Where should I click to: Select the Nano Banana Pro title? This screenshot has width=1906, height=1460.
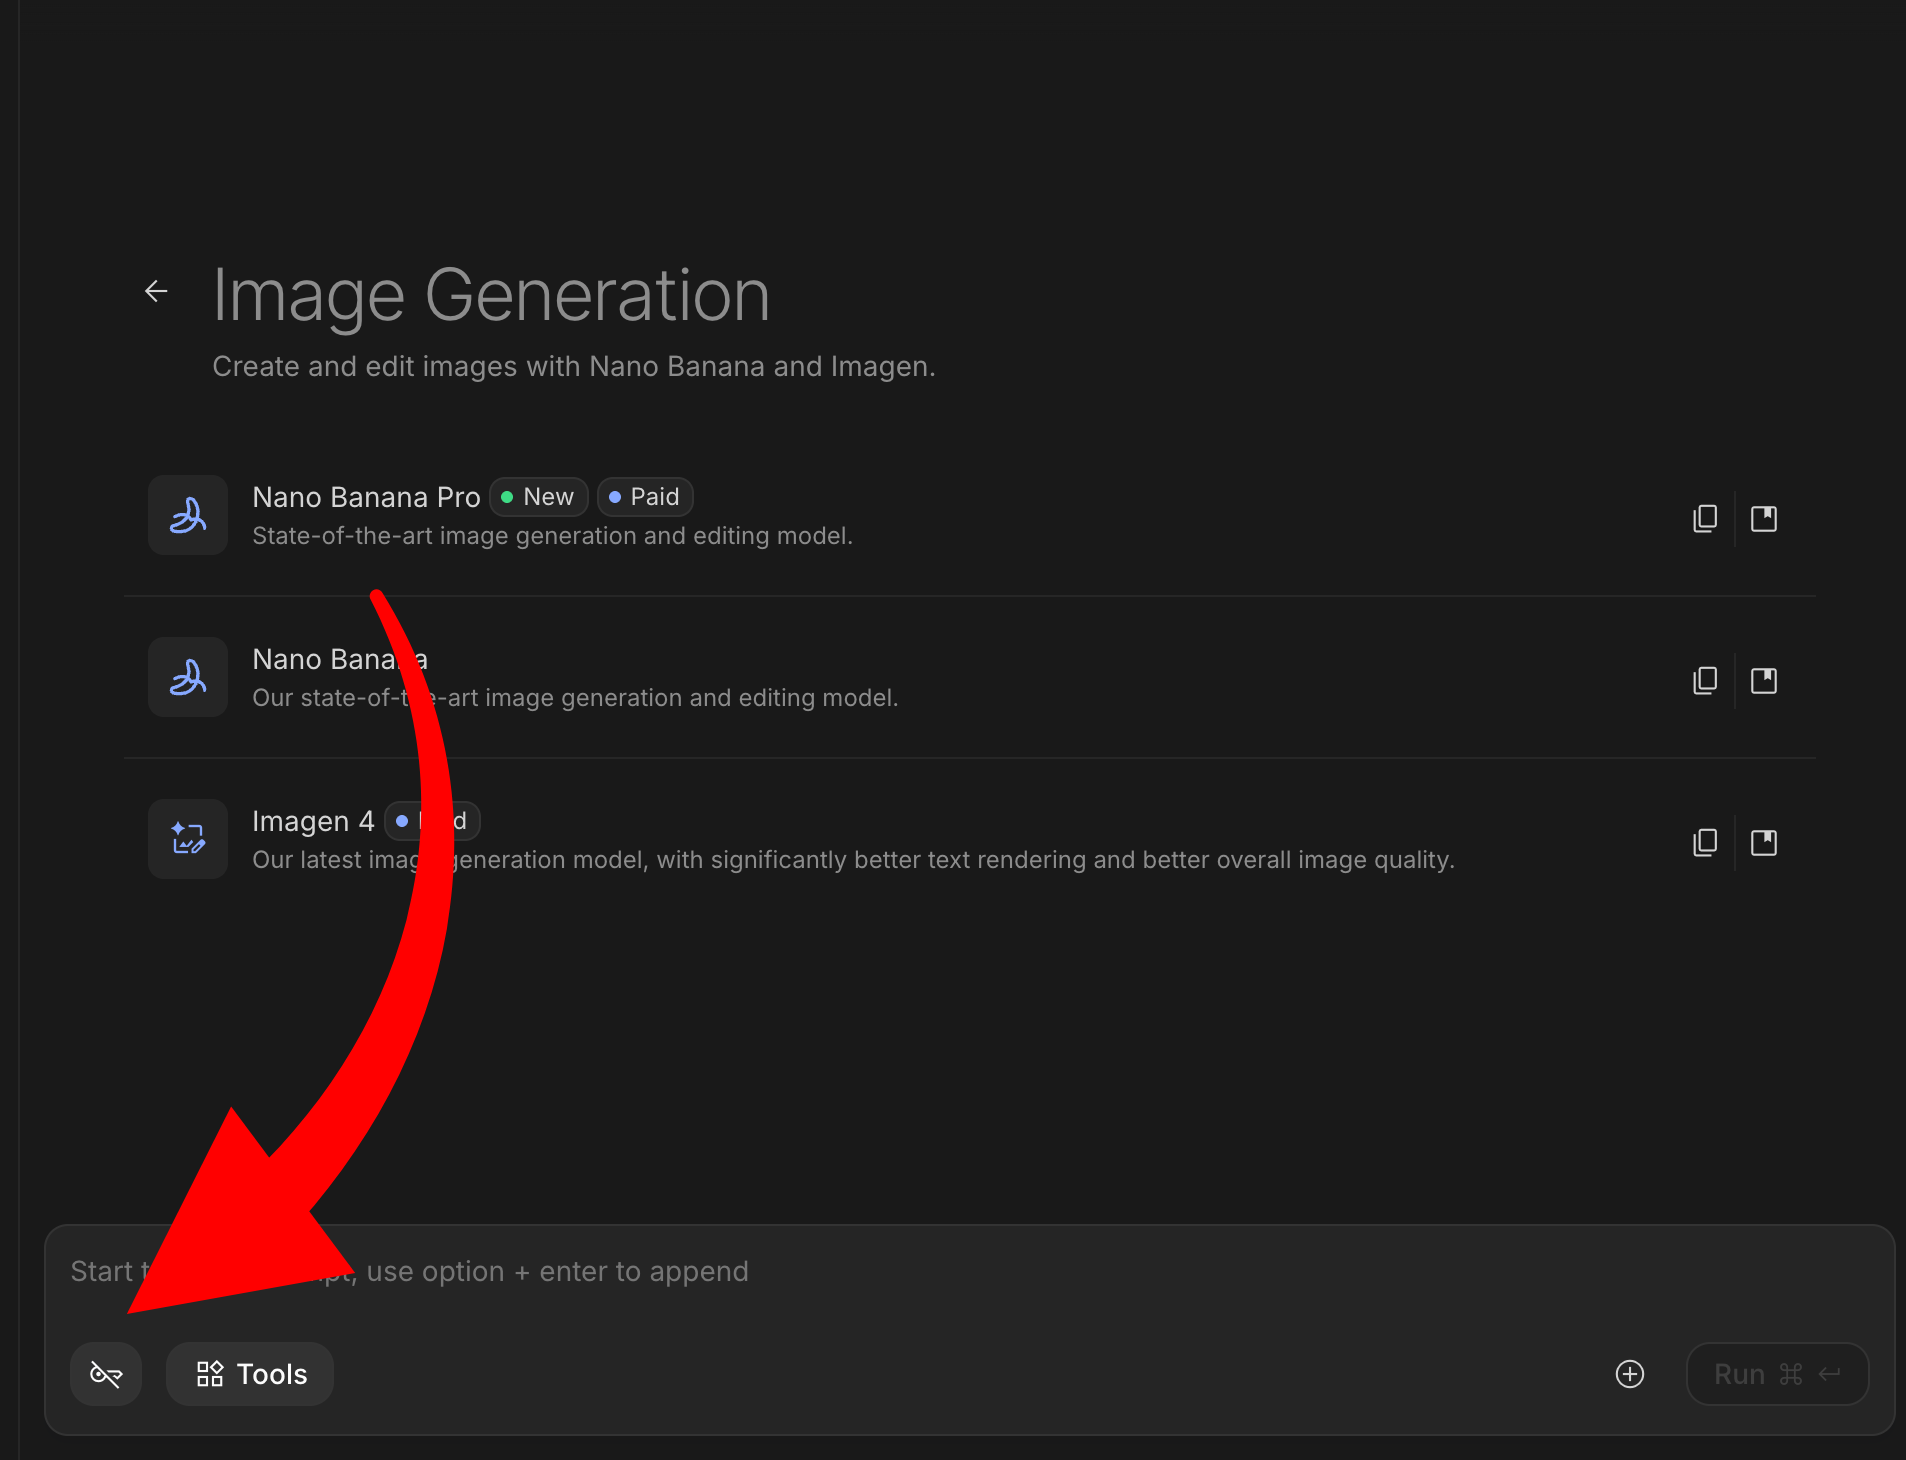366,497
